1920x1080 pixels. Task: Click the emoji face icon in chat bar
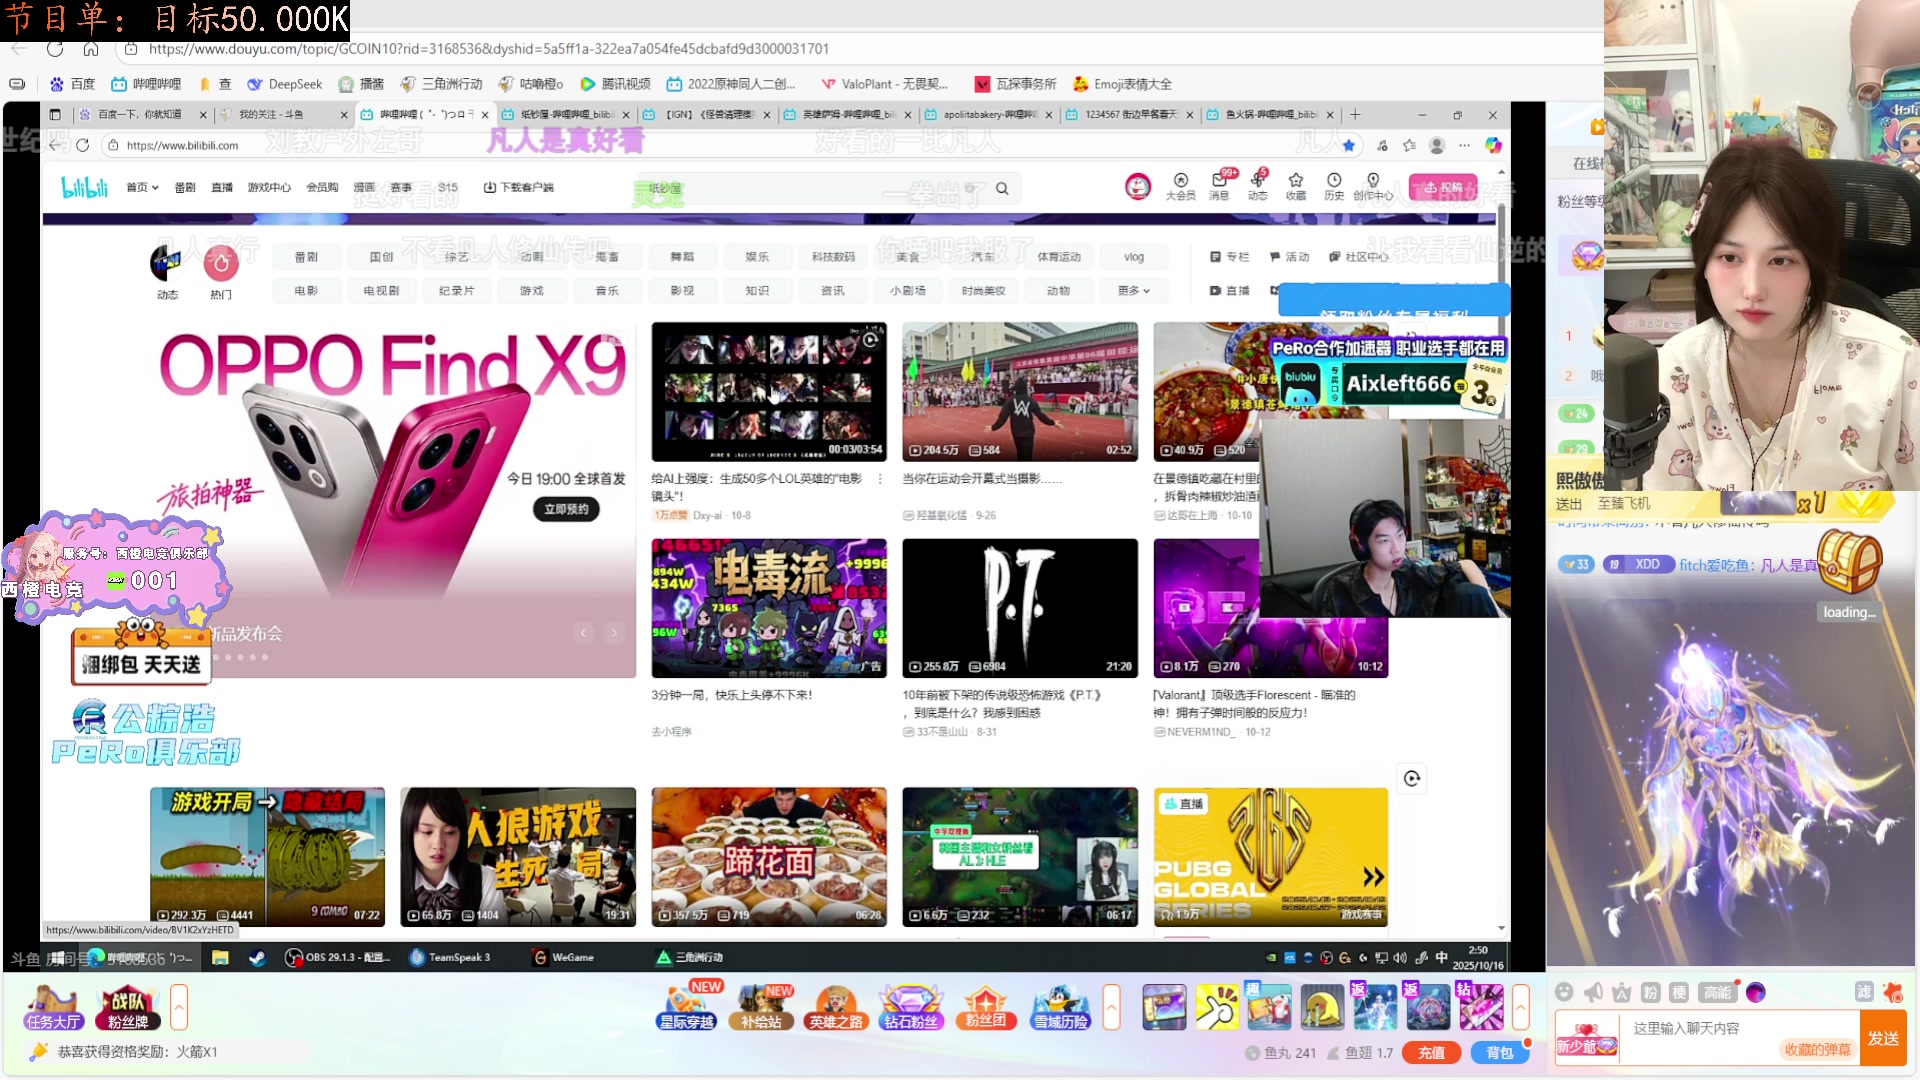(x=1564, y=992)
